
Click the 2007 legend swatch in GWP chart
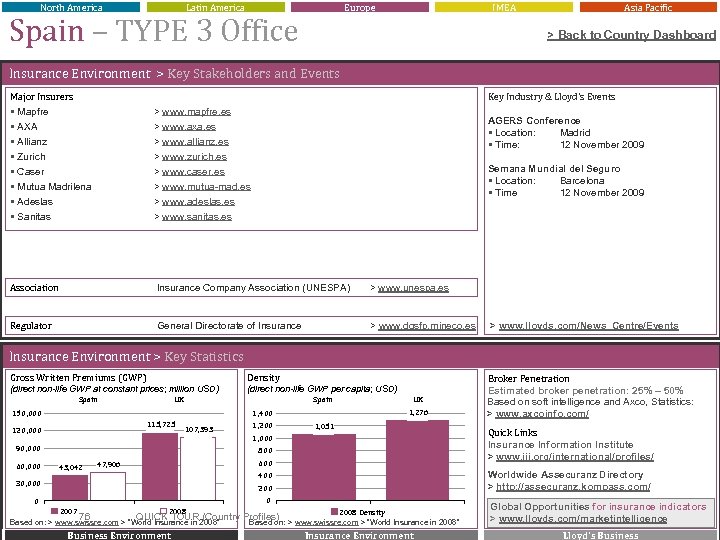pos(55,511)
